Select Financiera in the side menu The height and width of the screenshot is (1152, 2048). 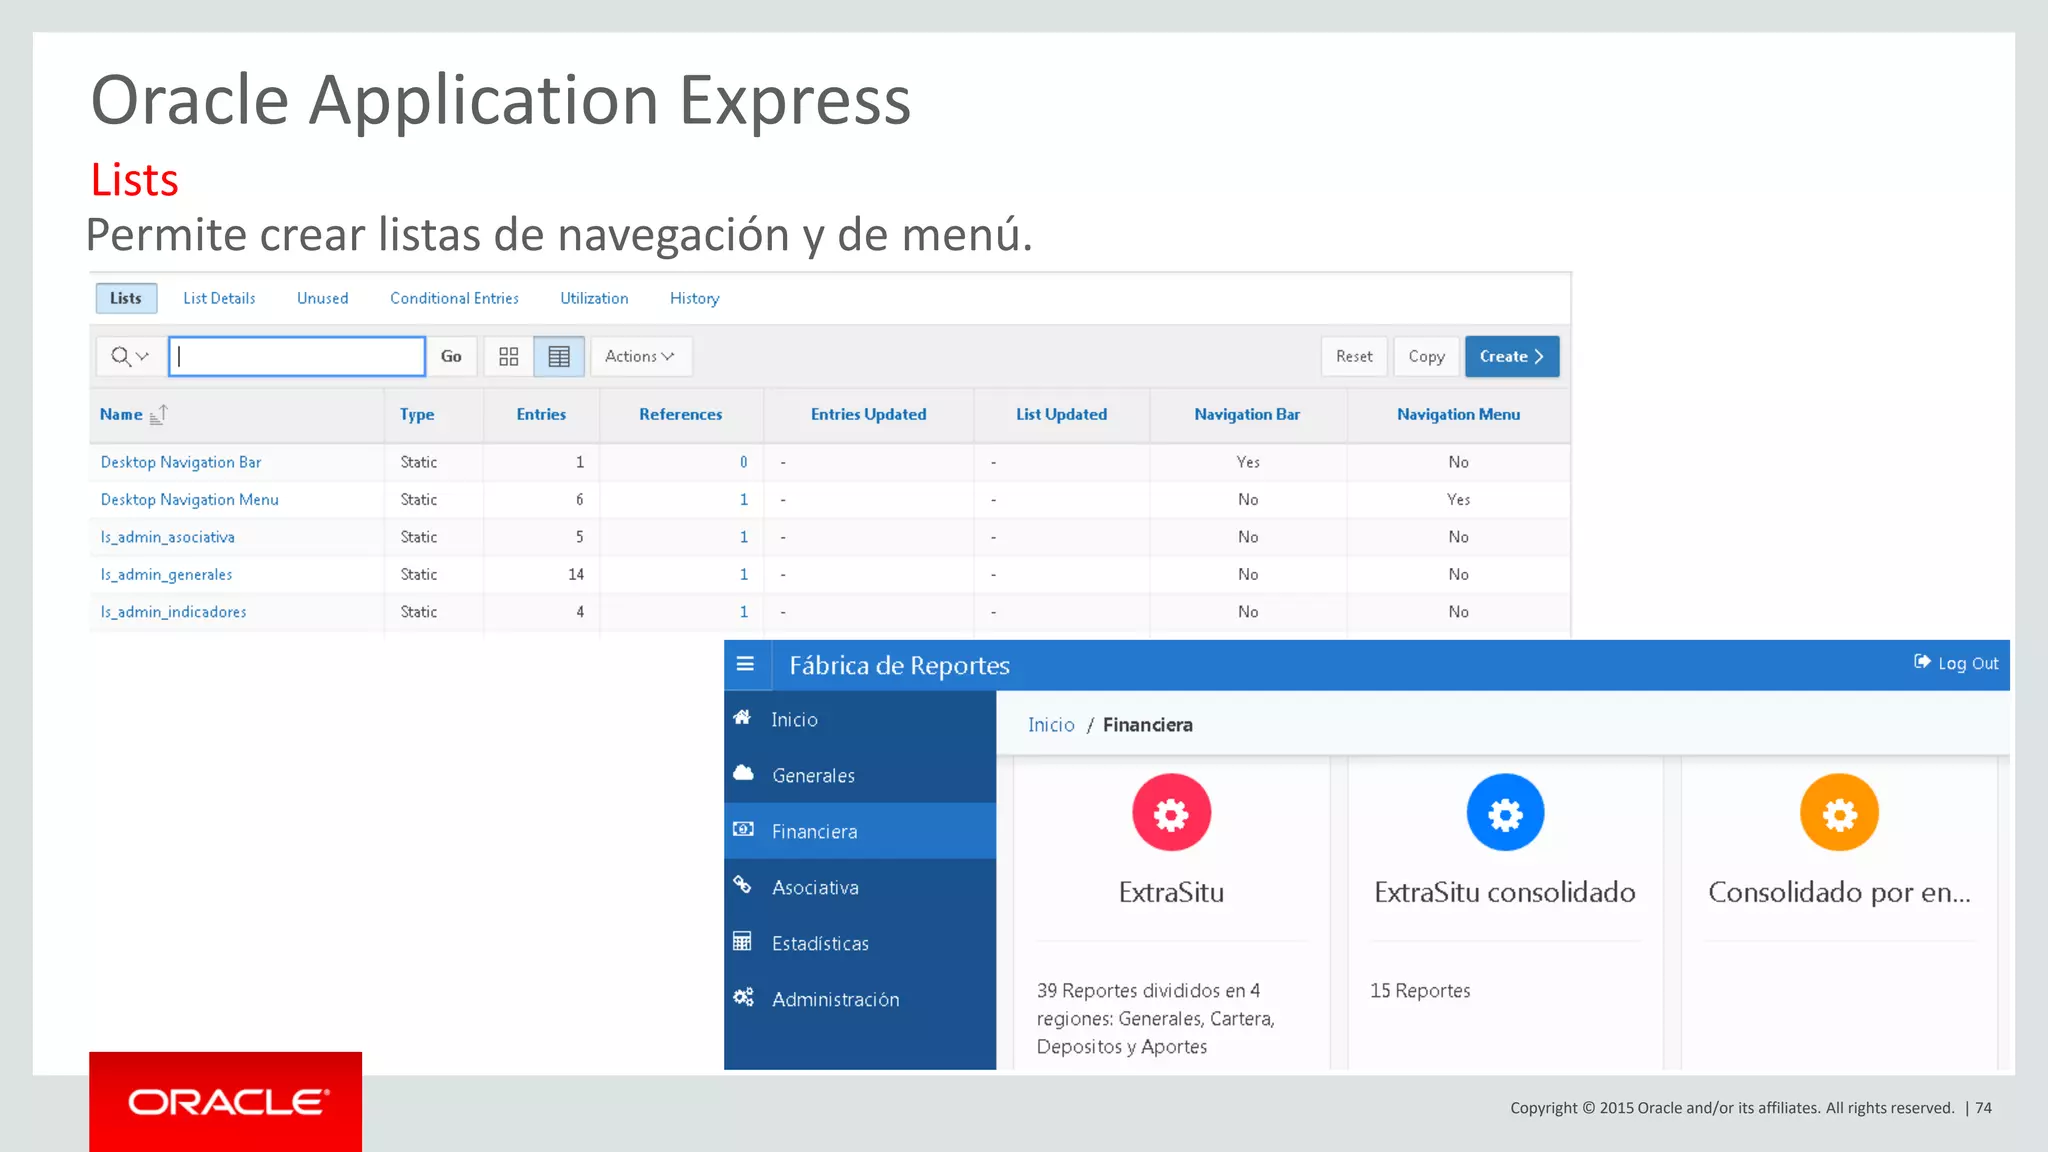click(x=860, y=831)
